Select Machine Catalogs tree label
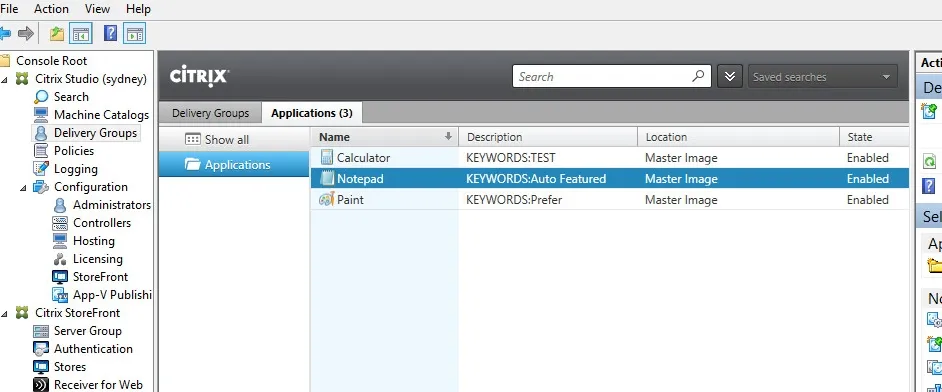The image size is (942, 392). coord(102,115)
